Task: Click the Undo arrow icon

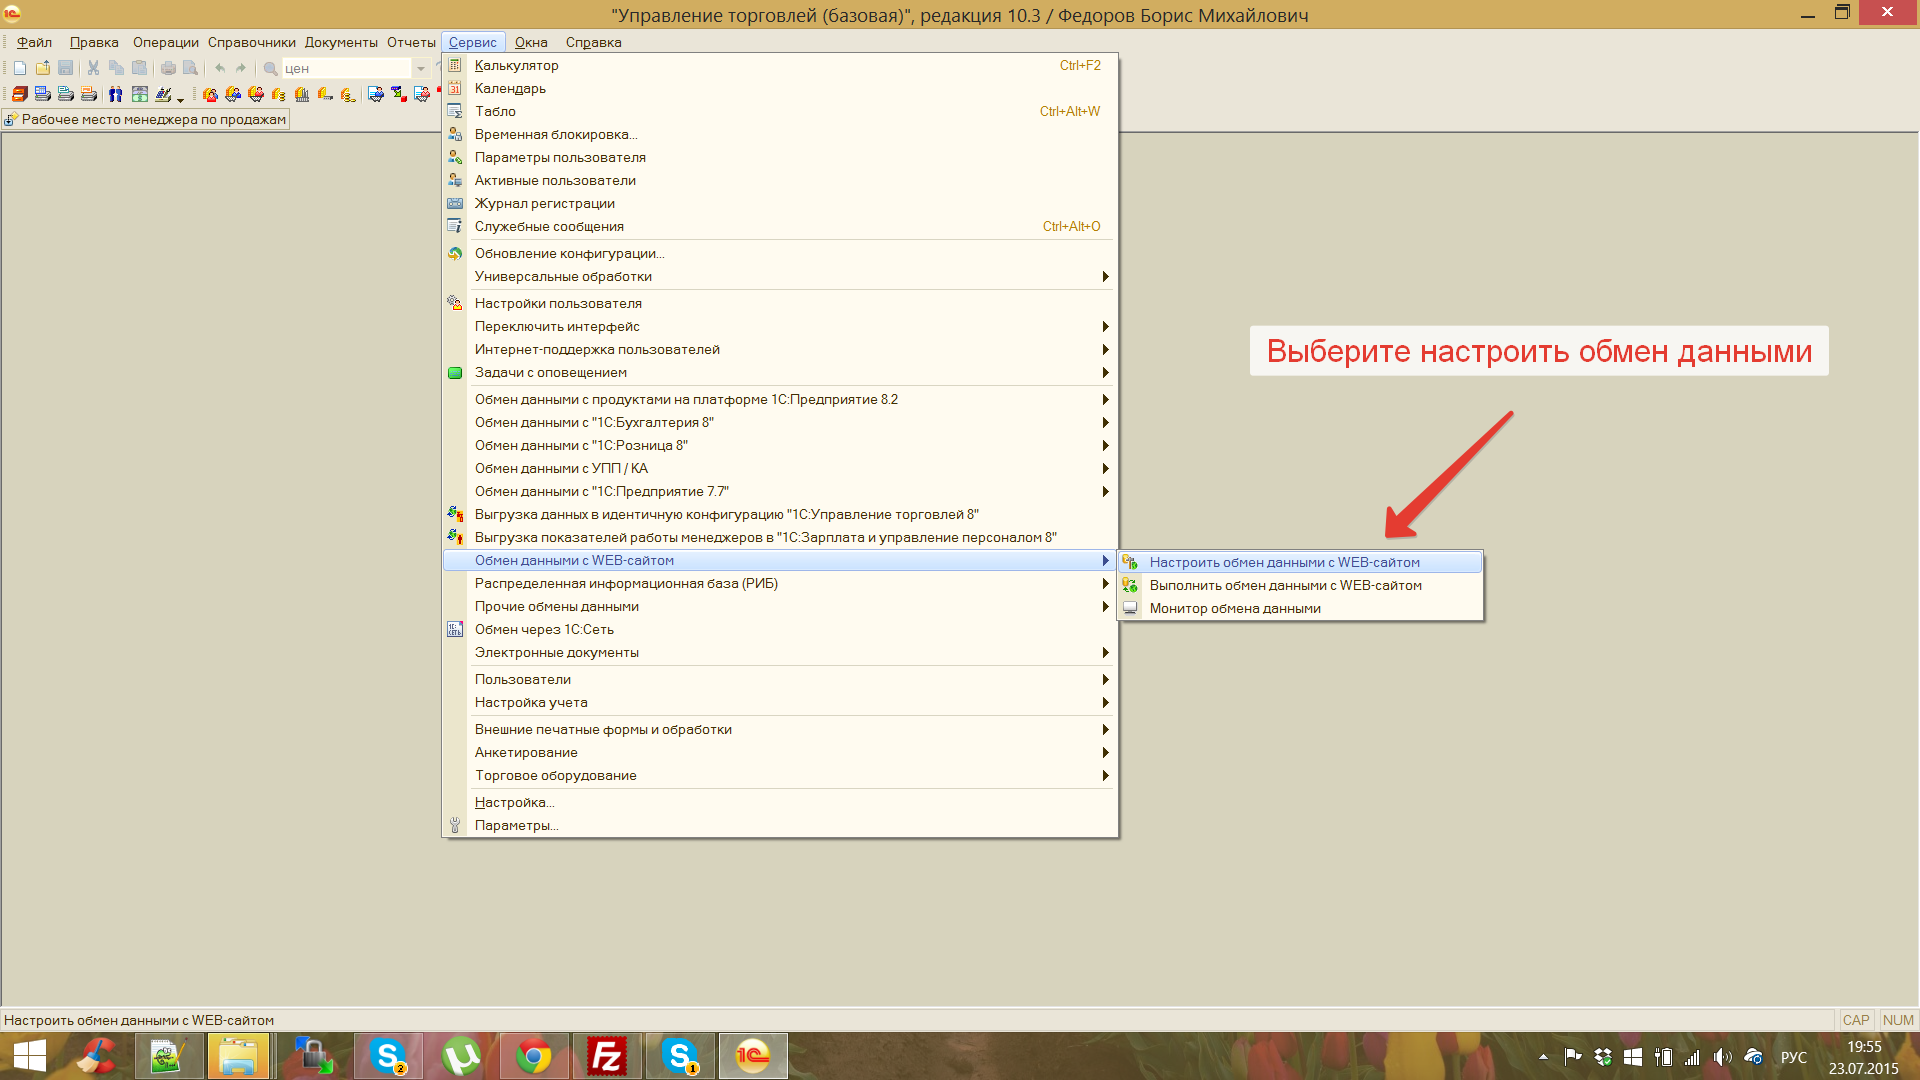Action: (220, 68)
